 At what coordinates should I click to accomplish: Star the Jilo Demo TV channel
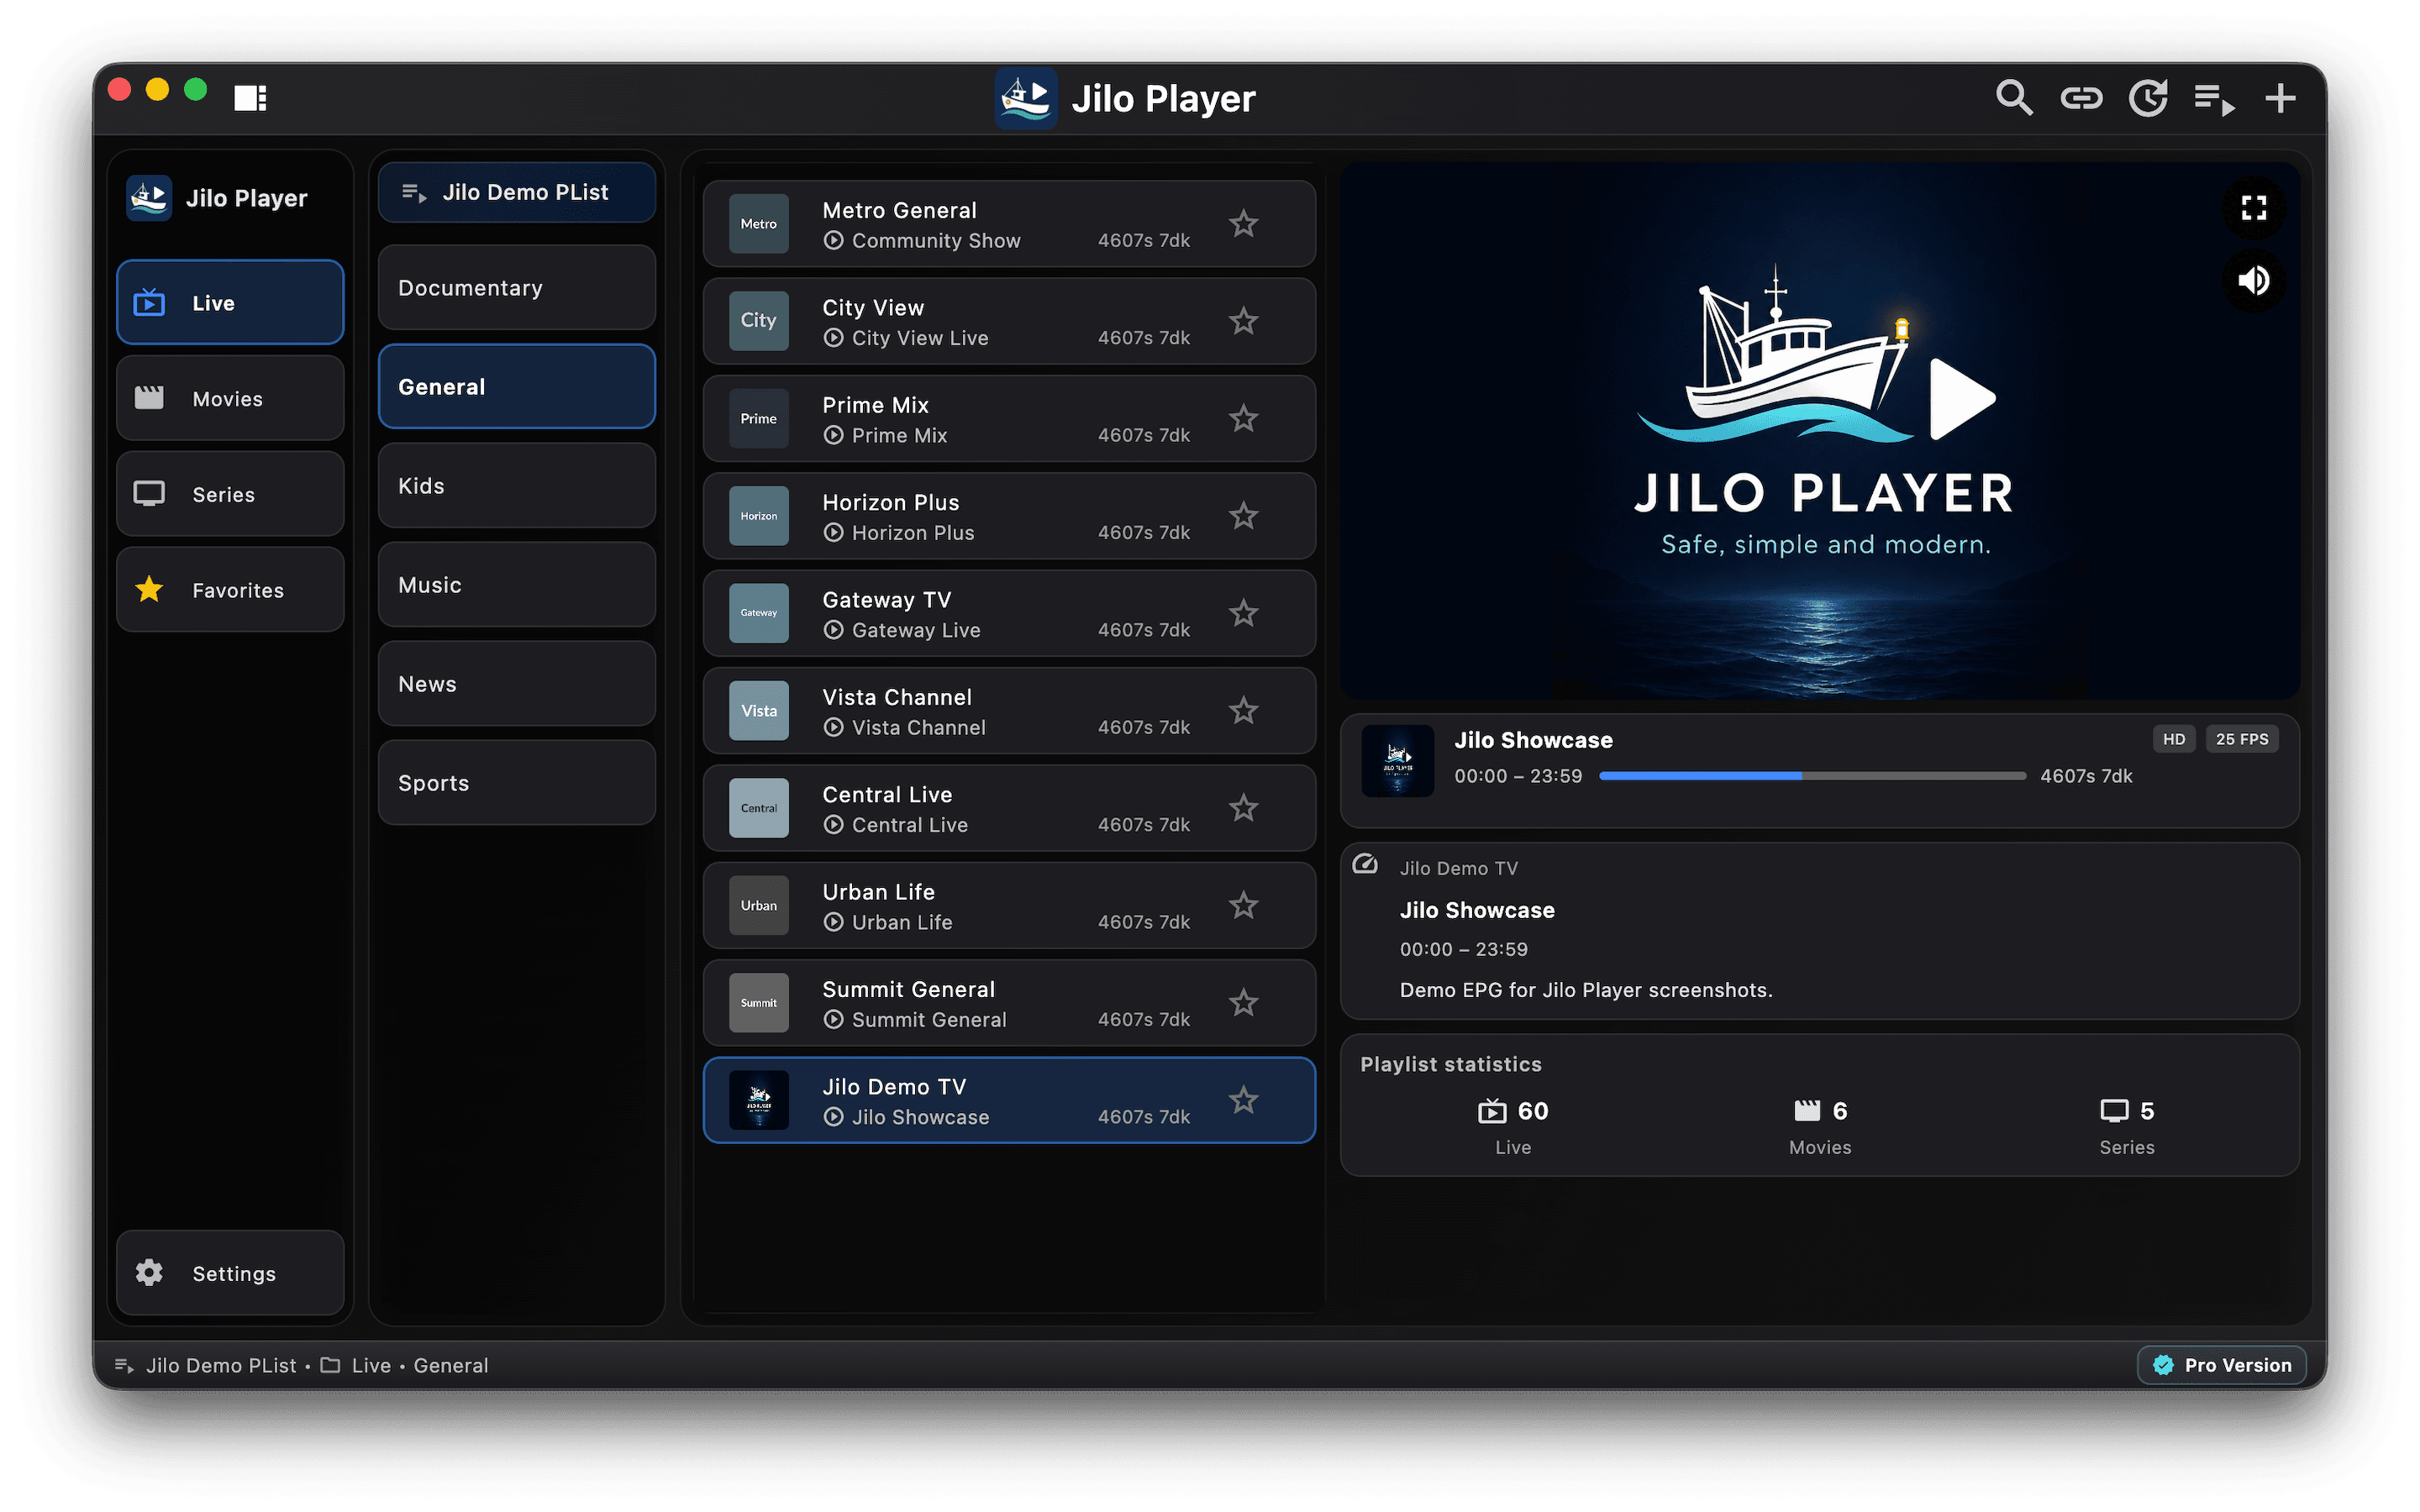[1243, 1100]
